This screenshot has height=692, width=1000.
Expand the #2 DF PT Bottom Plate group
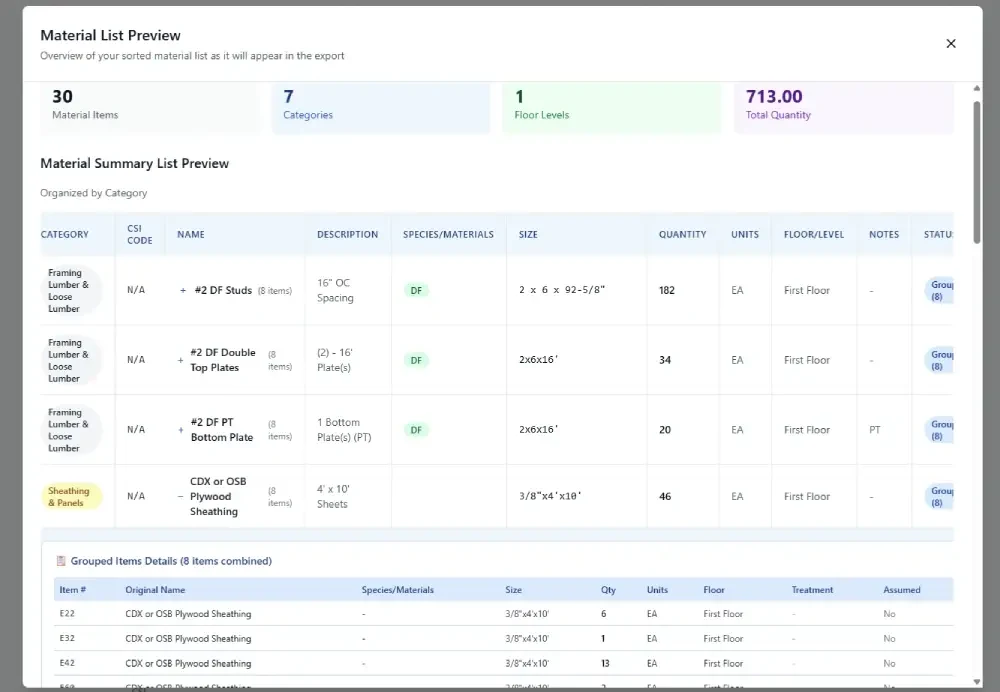click(x=180, y=430)
